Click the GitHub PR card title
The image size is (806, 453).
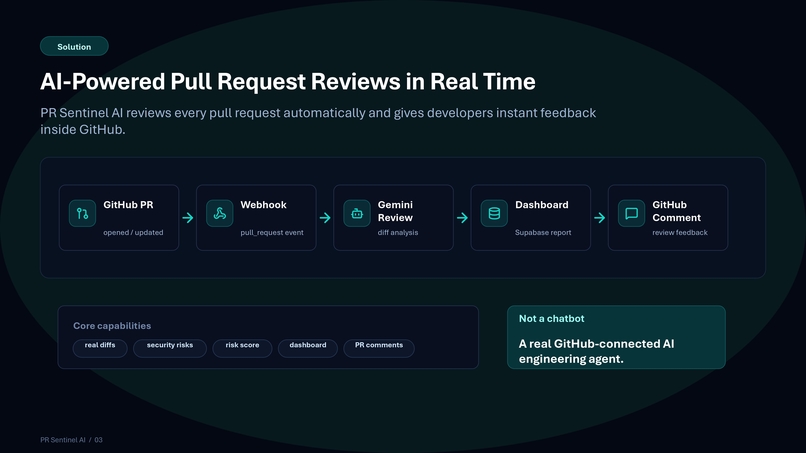pos(128,205)
